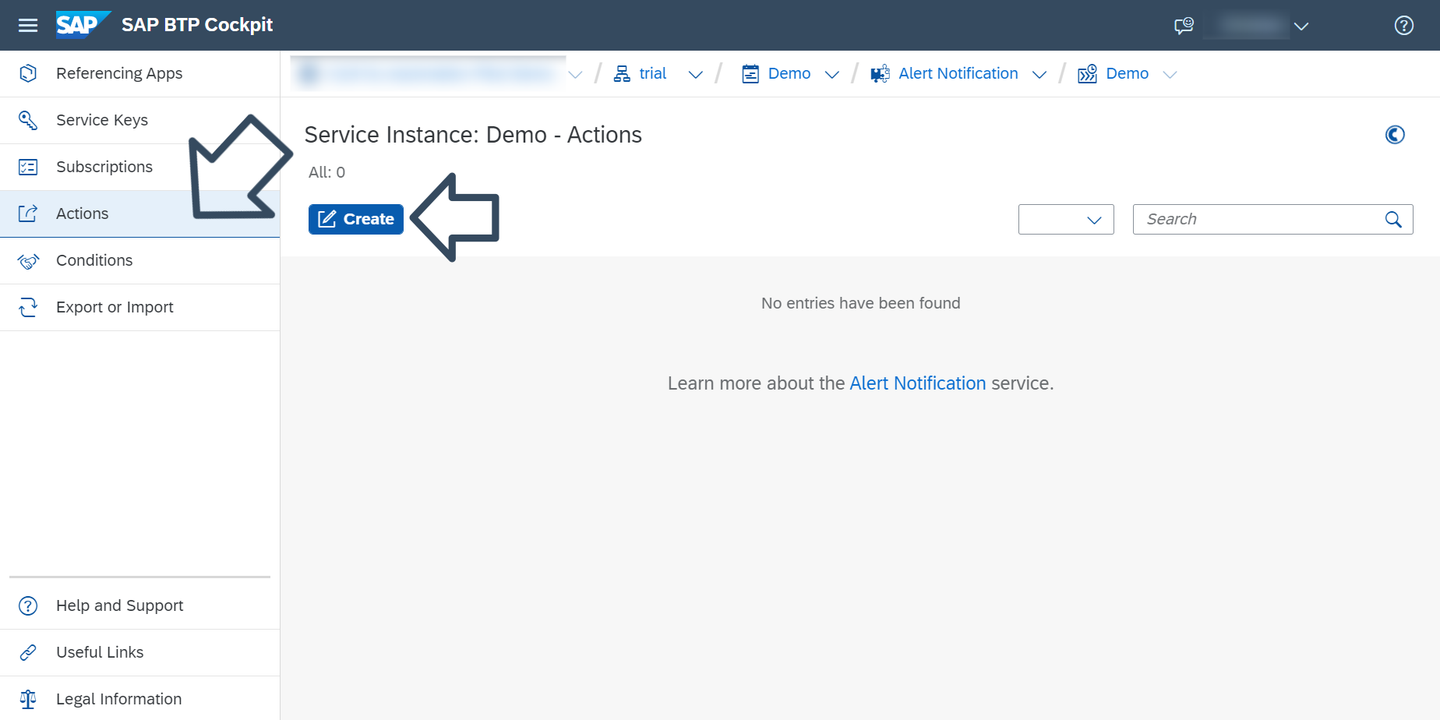This screenshot has height=720, width=1440.
Task: Select Subscriptions in the sidebar
Action: [x=140, y=167]
